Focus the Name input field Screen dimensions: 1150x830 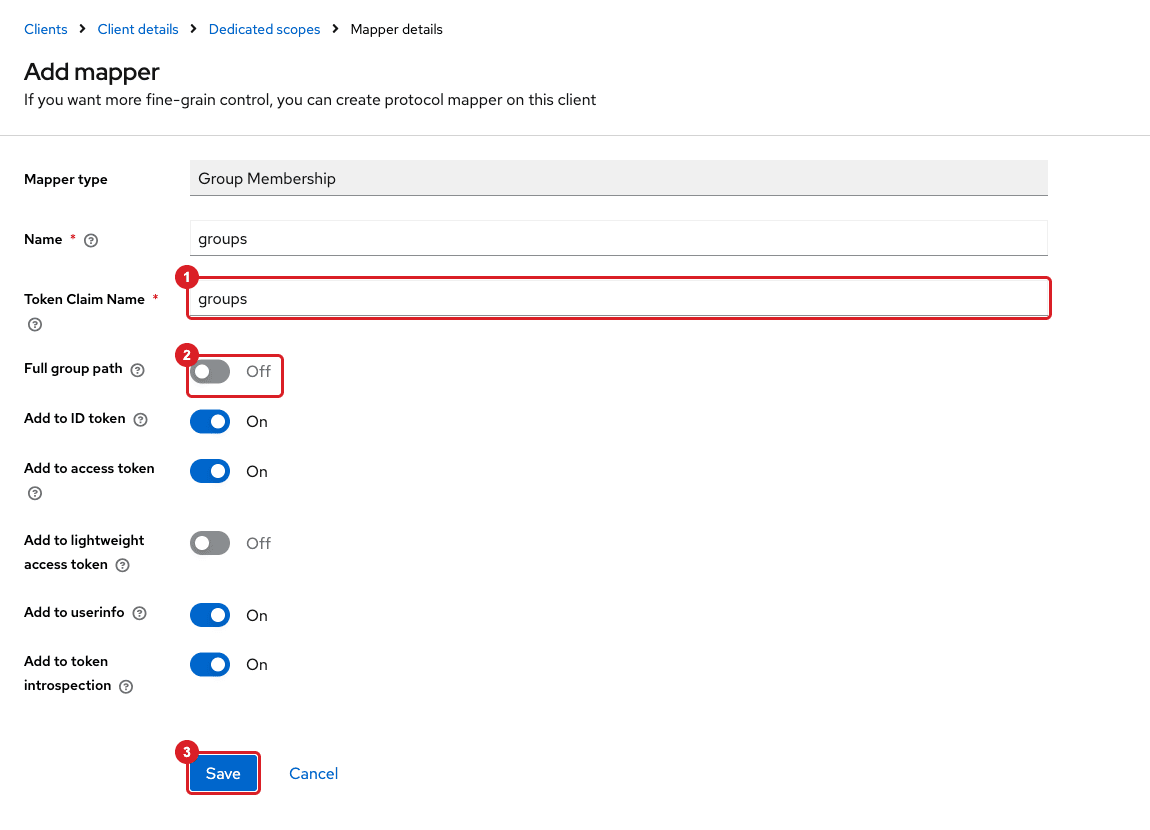point(618,238)
